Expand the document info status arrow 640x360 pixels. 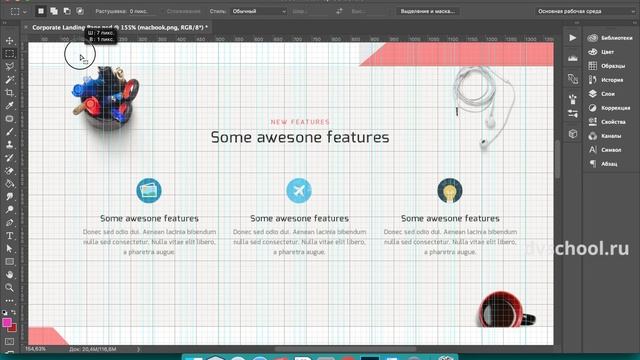138,349
